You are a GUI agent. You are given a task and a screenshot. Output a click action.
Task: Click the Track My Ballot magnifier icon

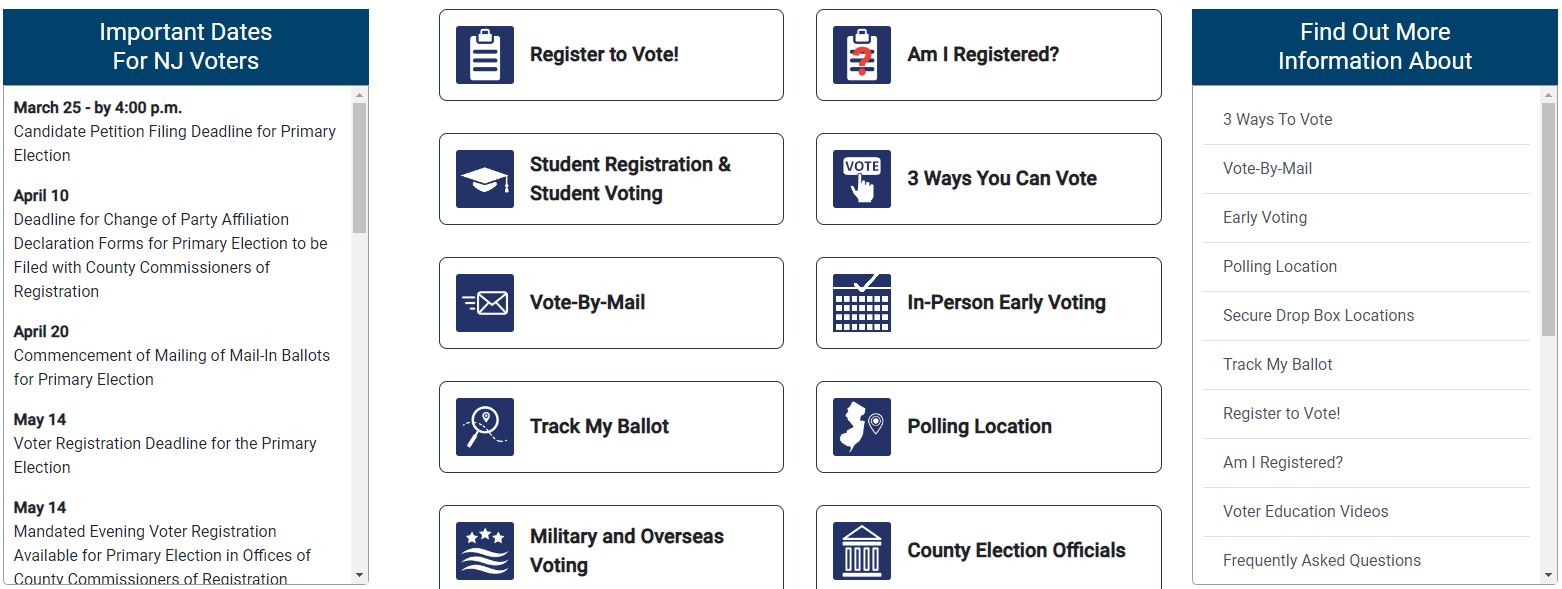[x=485, y=427]
